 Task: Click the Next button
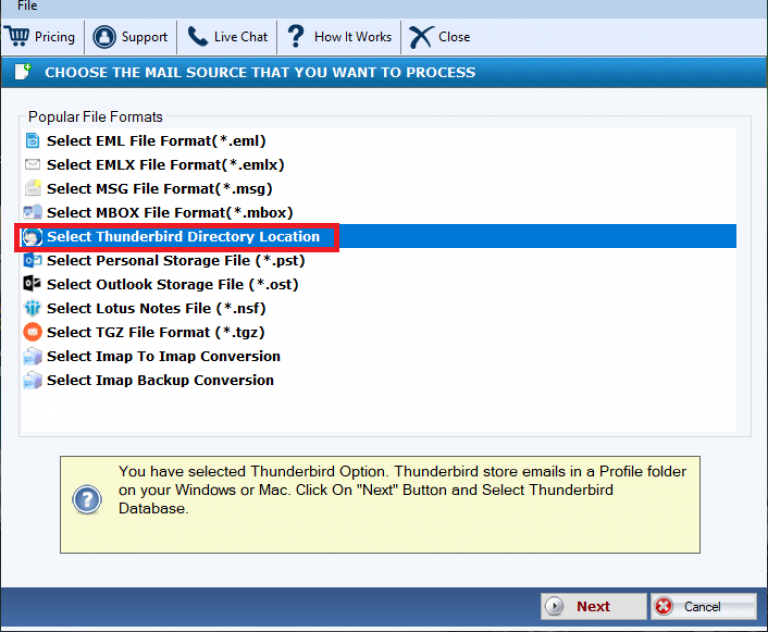point(593,607)
